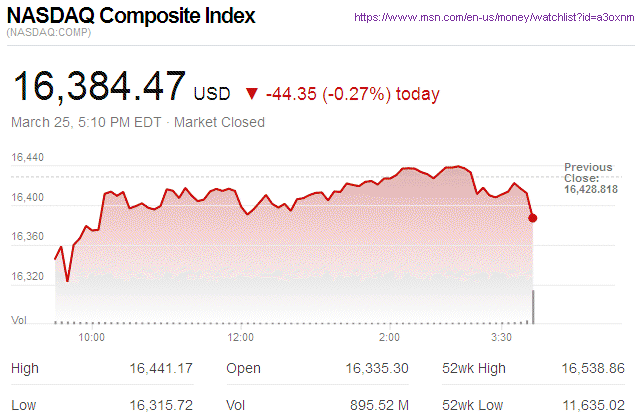The width and height of the screenshot is (640, 420).
Task: Click the March 25 market closed timestamp
Action: [x=137, y=122]
